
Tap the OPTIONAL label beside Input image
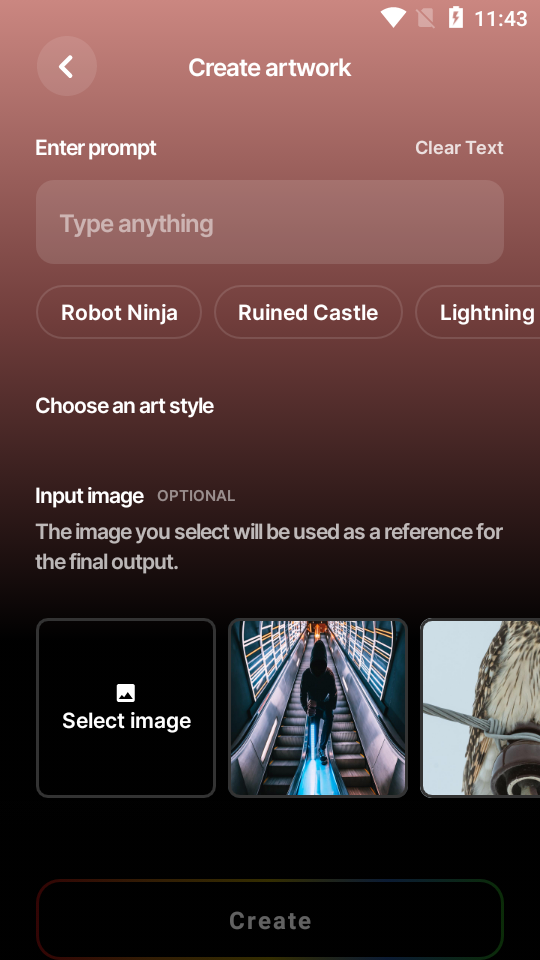pyautogui.click(x=196, y=496)
